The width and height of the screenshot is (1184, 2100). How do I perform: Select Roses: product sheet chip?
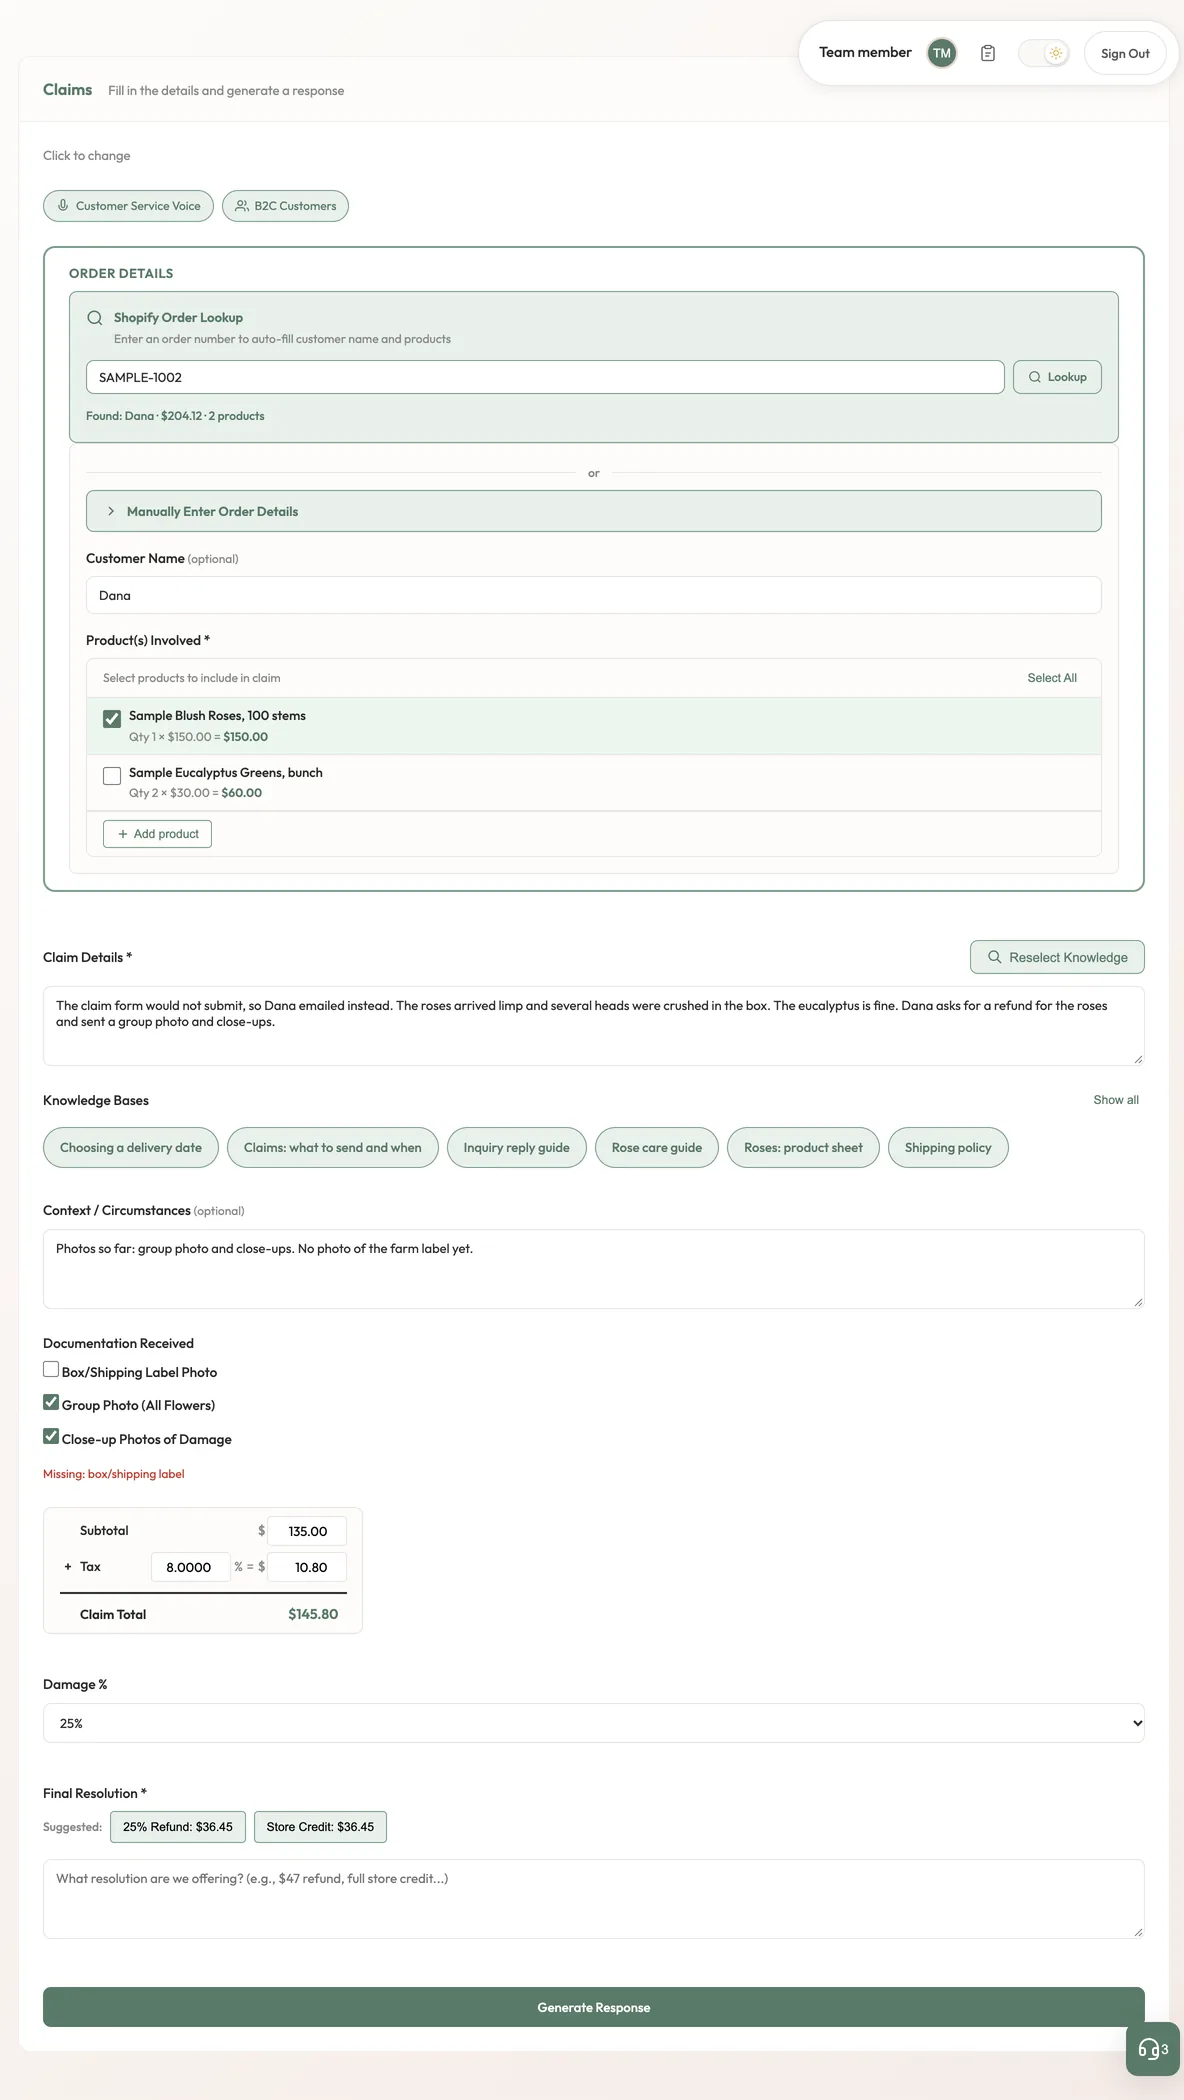click(803, 1147)
